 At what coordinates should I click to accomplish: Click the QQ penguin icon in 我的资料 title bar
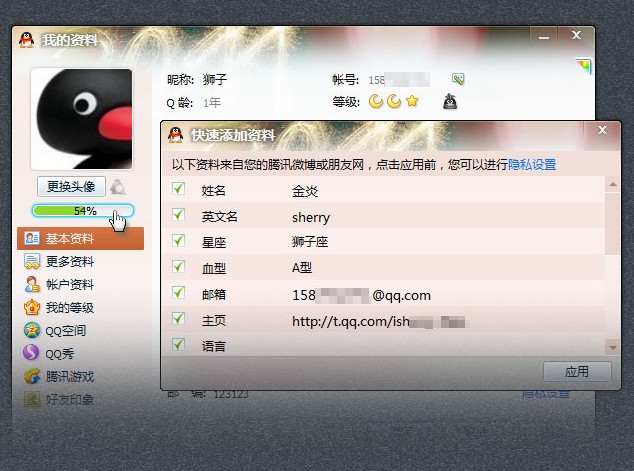26,40
